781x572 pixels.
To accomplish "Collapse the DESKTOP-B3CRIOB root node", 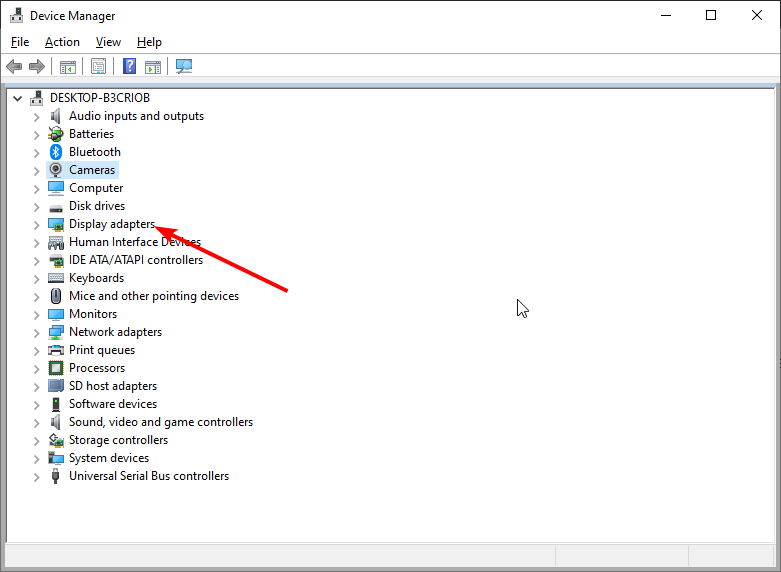I will (18, 99).
